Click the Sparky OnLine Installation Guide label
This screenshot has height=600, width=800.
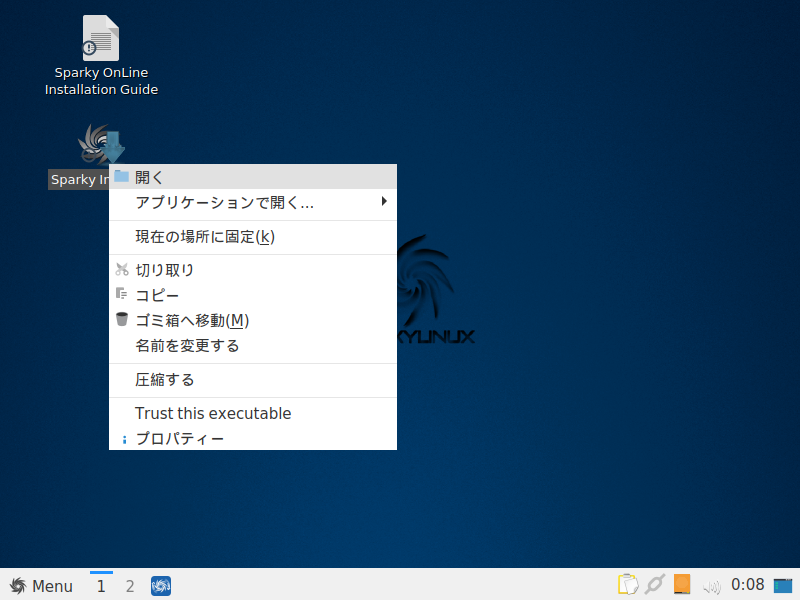101,81
